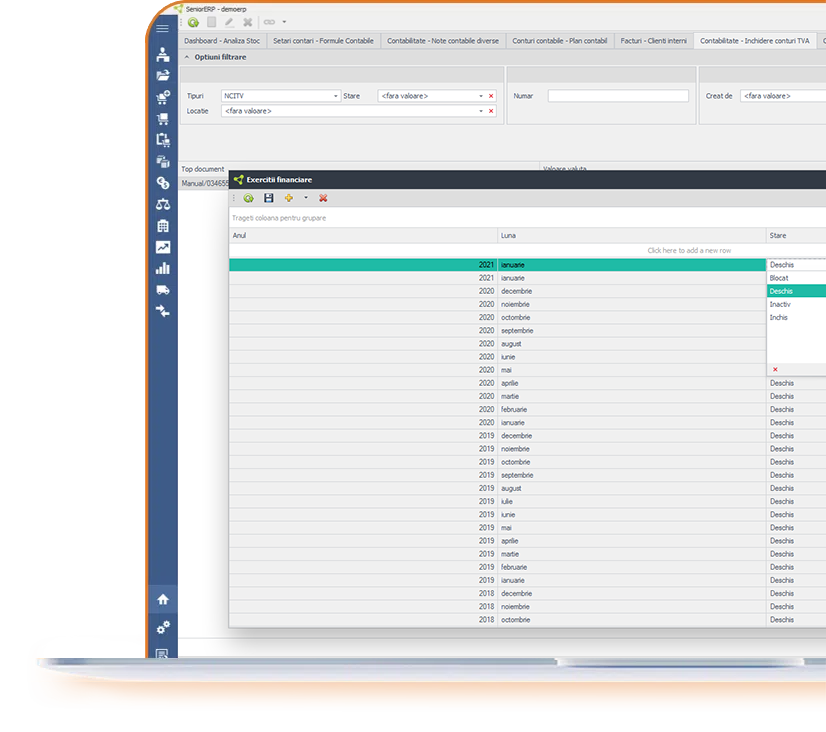Select Blocat in the Stare dropdown list
Viewport: 826px width, 732px height.
point(780,278)
